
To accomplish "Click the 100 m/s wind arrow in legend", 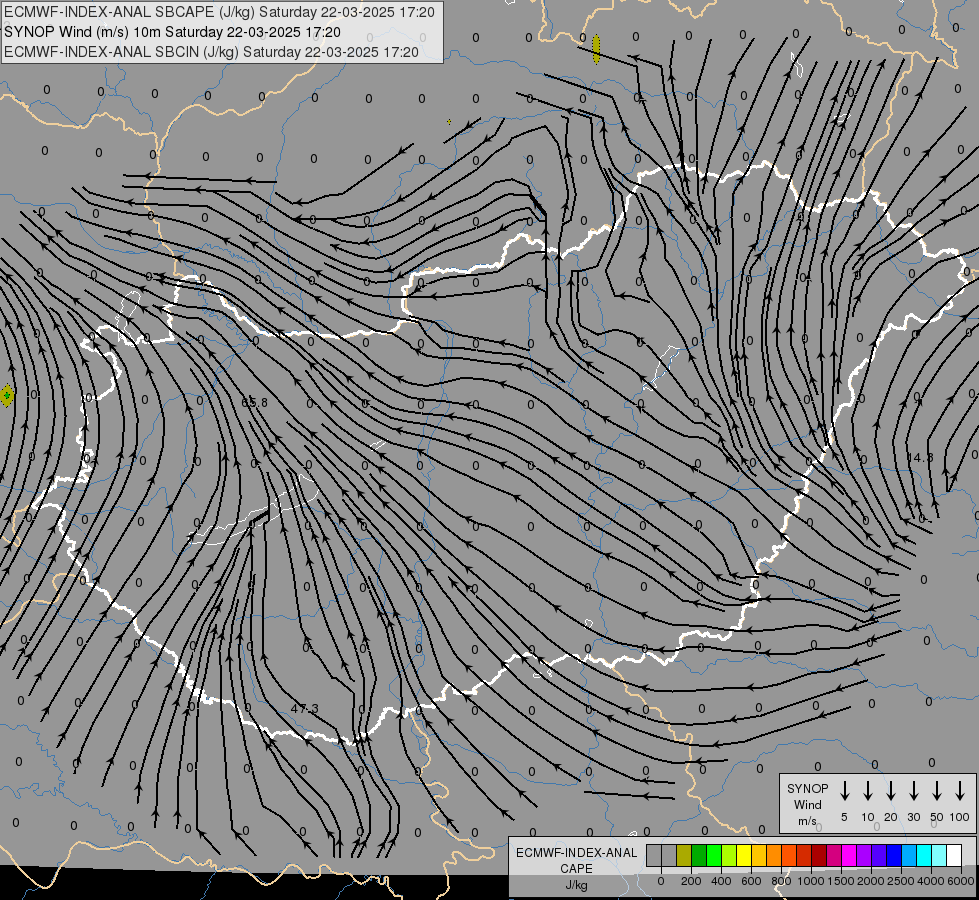I will [x=960, y=791].
